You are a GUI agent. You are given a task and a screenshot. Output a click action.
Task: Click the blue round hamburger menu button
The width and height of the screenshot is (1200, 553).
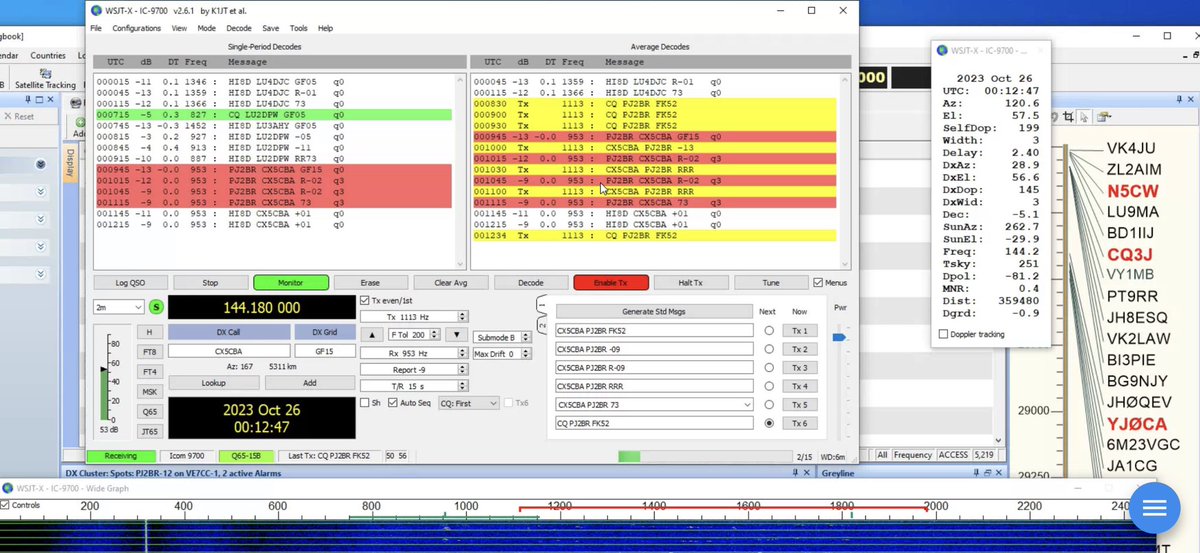pyautogui.click(x=1155, y=508)
